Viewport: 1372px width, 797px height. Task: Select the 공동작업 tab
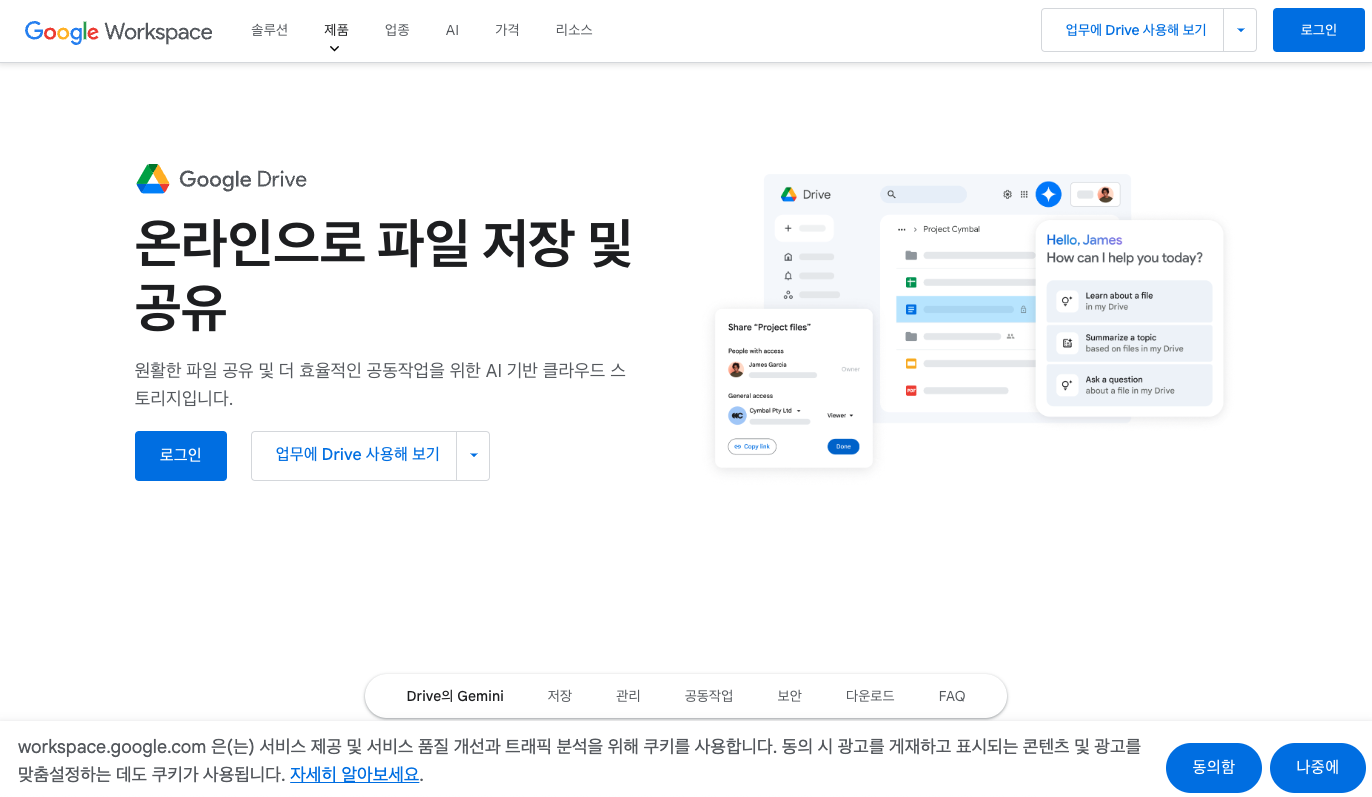click(709, 696)
